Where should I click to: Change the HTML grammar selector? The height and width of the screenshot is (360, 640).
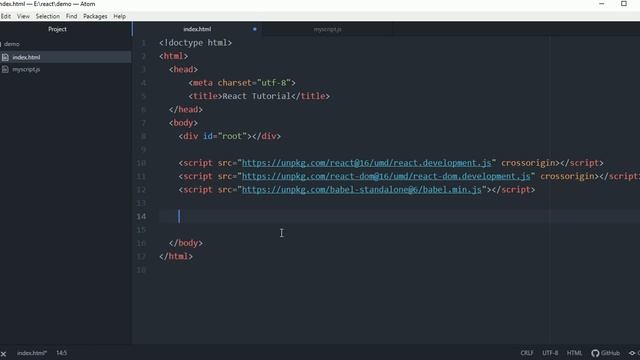point(574,353)
